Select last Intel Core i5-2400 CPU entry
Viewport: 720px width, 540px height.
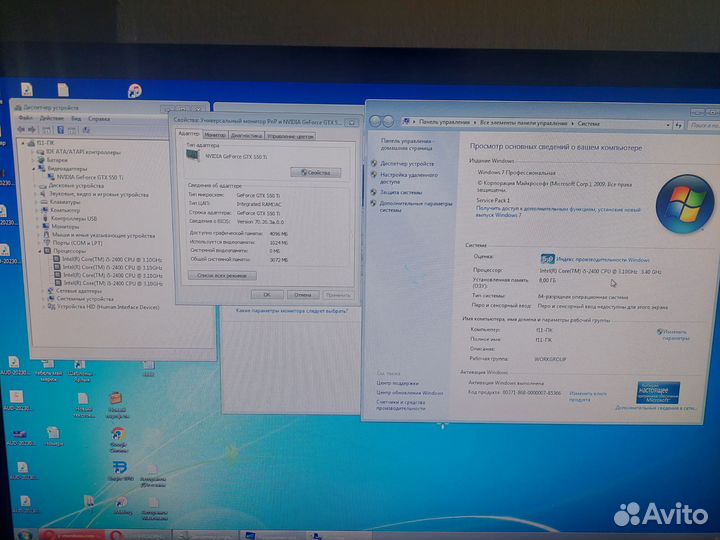click(113, 284)
